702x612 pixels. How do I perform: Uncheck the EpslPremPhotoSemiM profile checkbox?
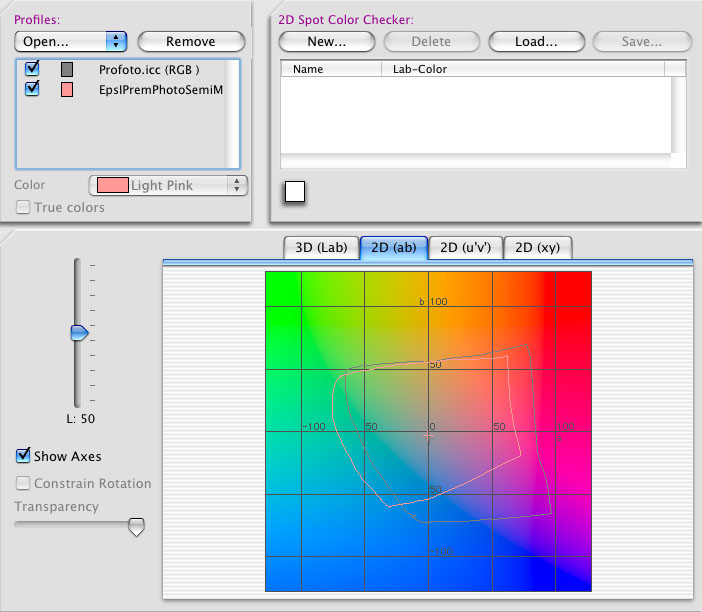tap(32, 88)
